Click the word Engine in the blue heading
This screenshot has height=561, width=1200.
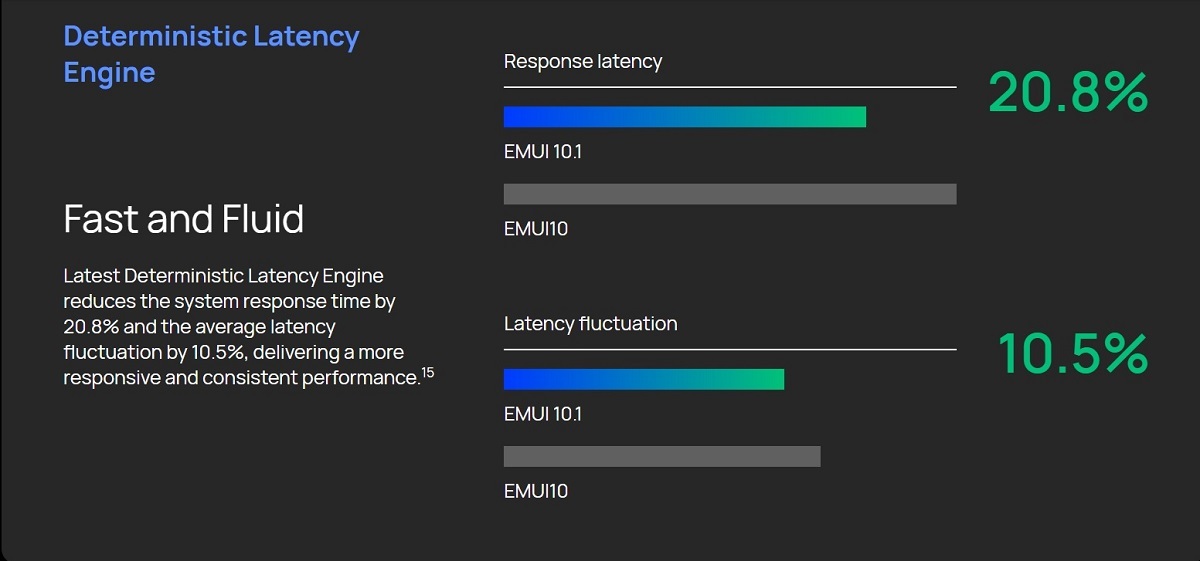[x=109, y=73]
